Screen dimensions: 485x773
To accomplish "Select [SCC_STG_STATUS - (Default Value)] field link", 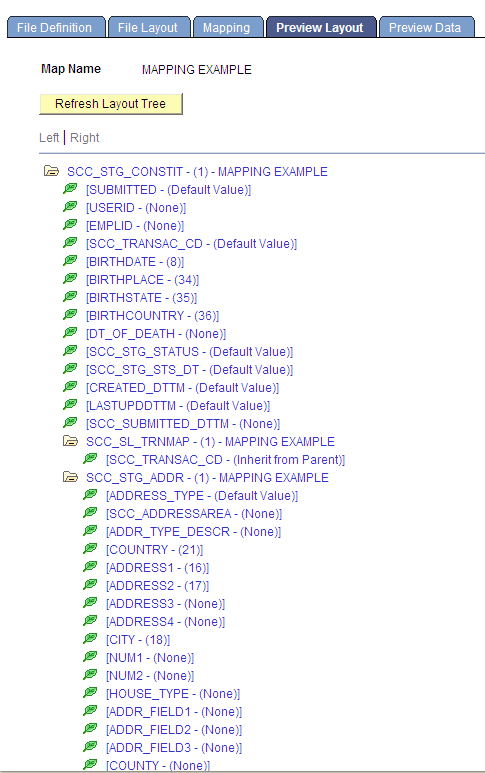I will click(x=190, y=351).
